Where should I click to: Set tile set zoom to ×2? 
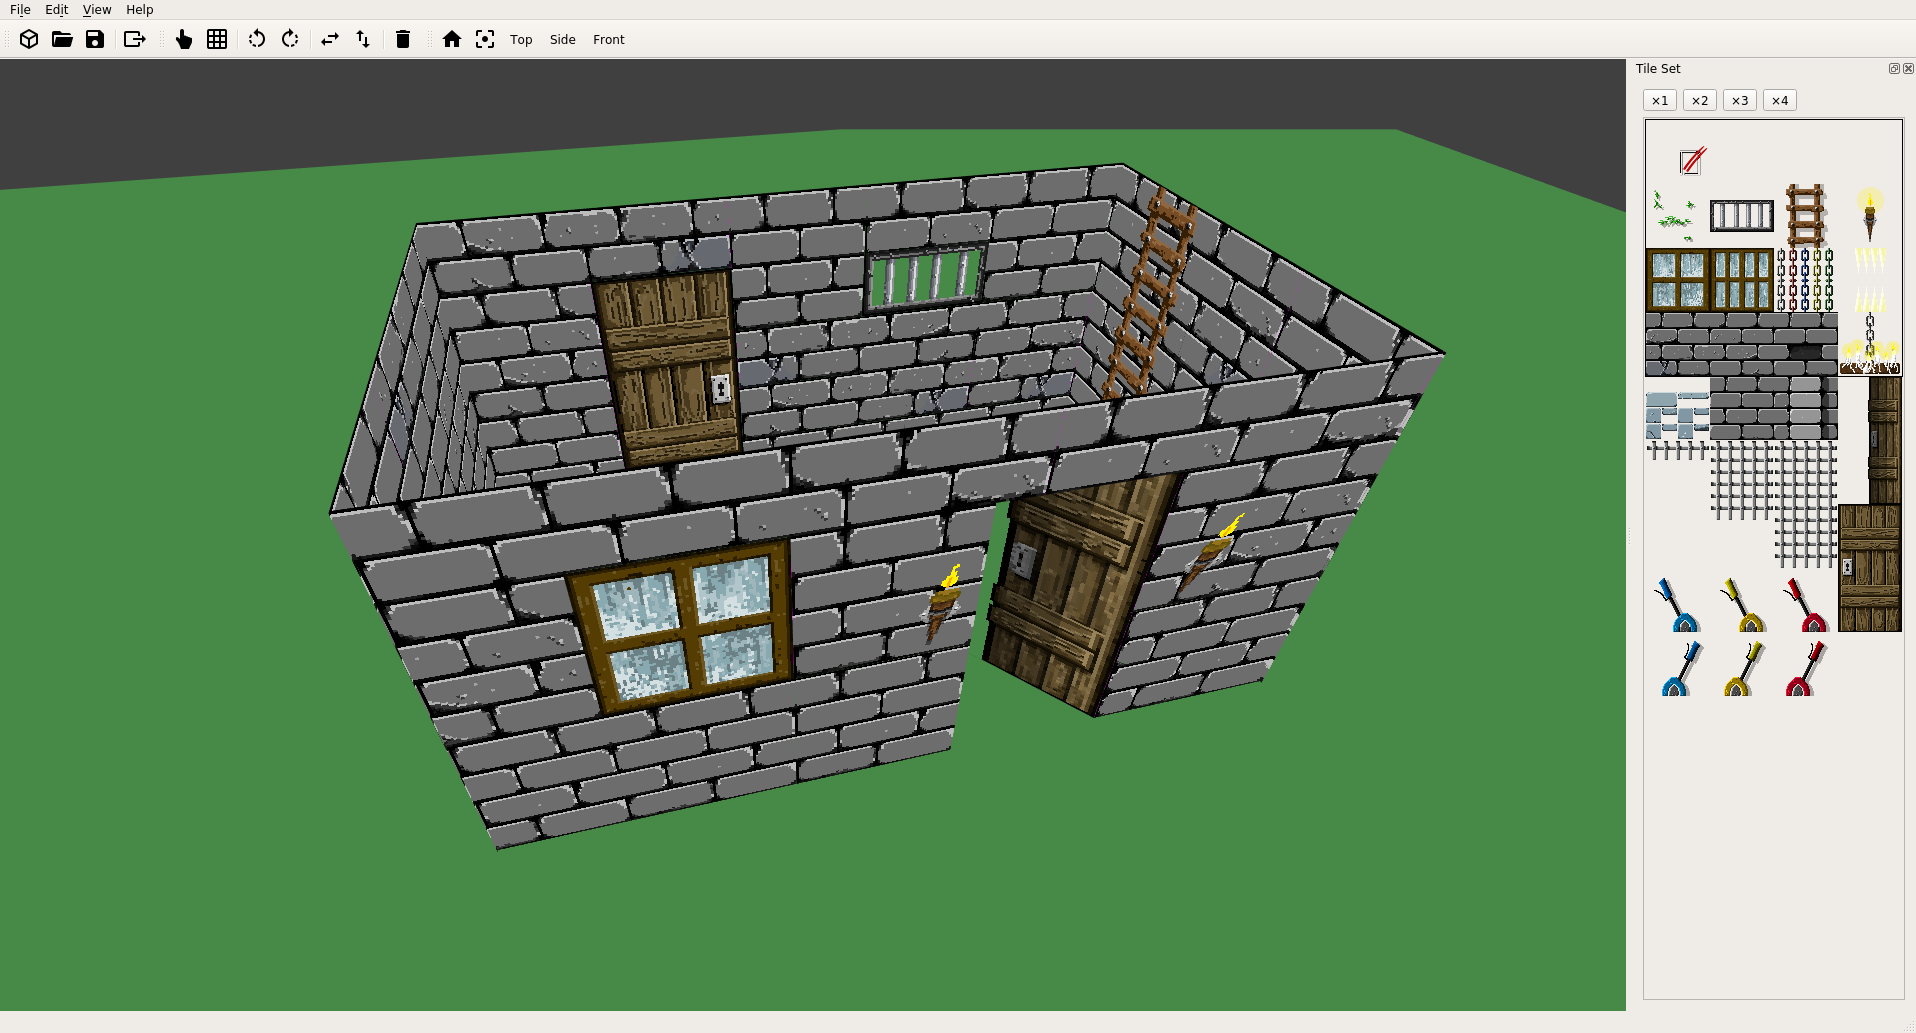click(1700, 100)
